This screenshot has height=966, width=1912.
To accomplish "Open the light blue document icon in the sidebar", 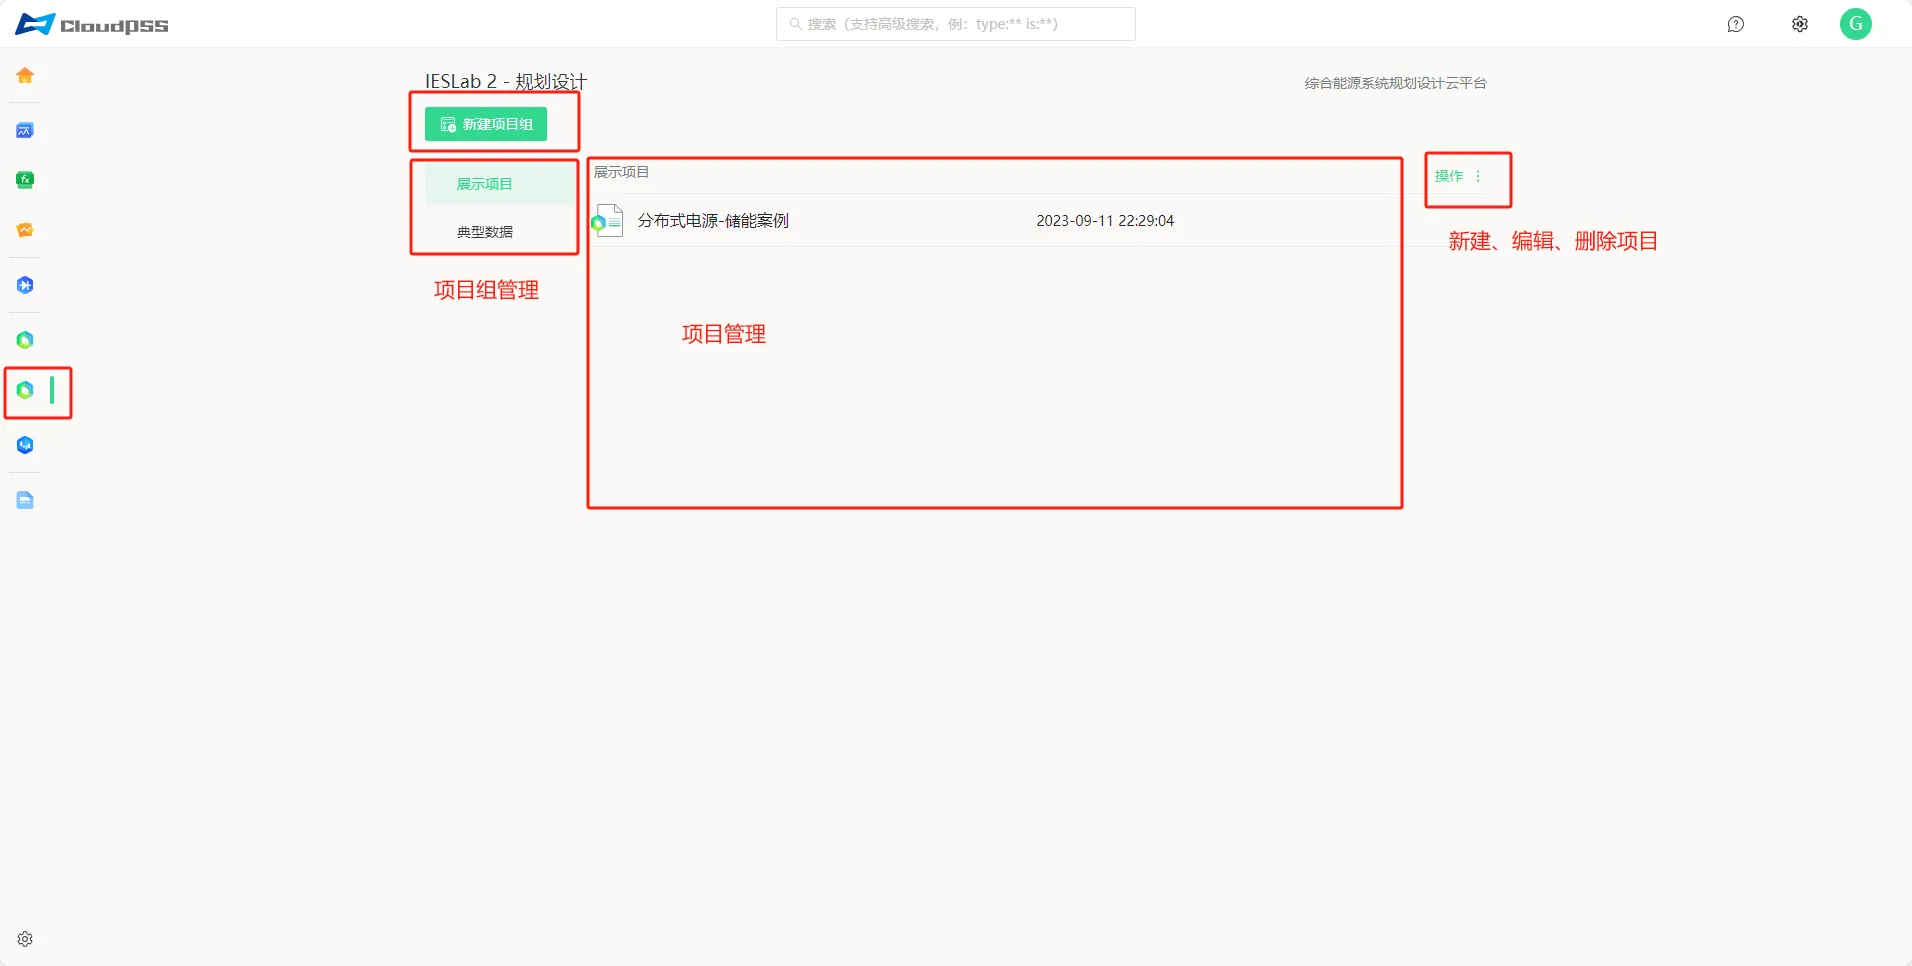I will pos(25,500).
